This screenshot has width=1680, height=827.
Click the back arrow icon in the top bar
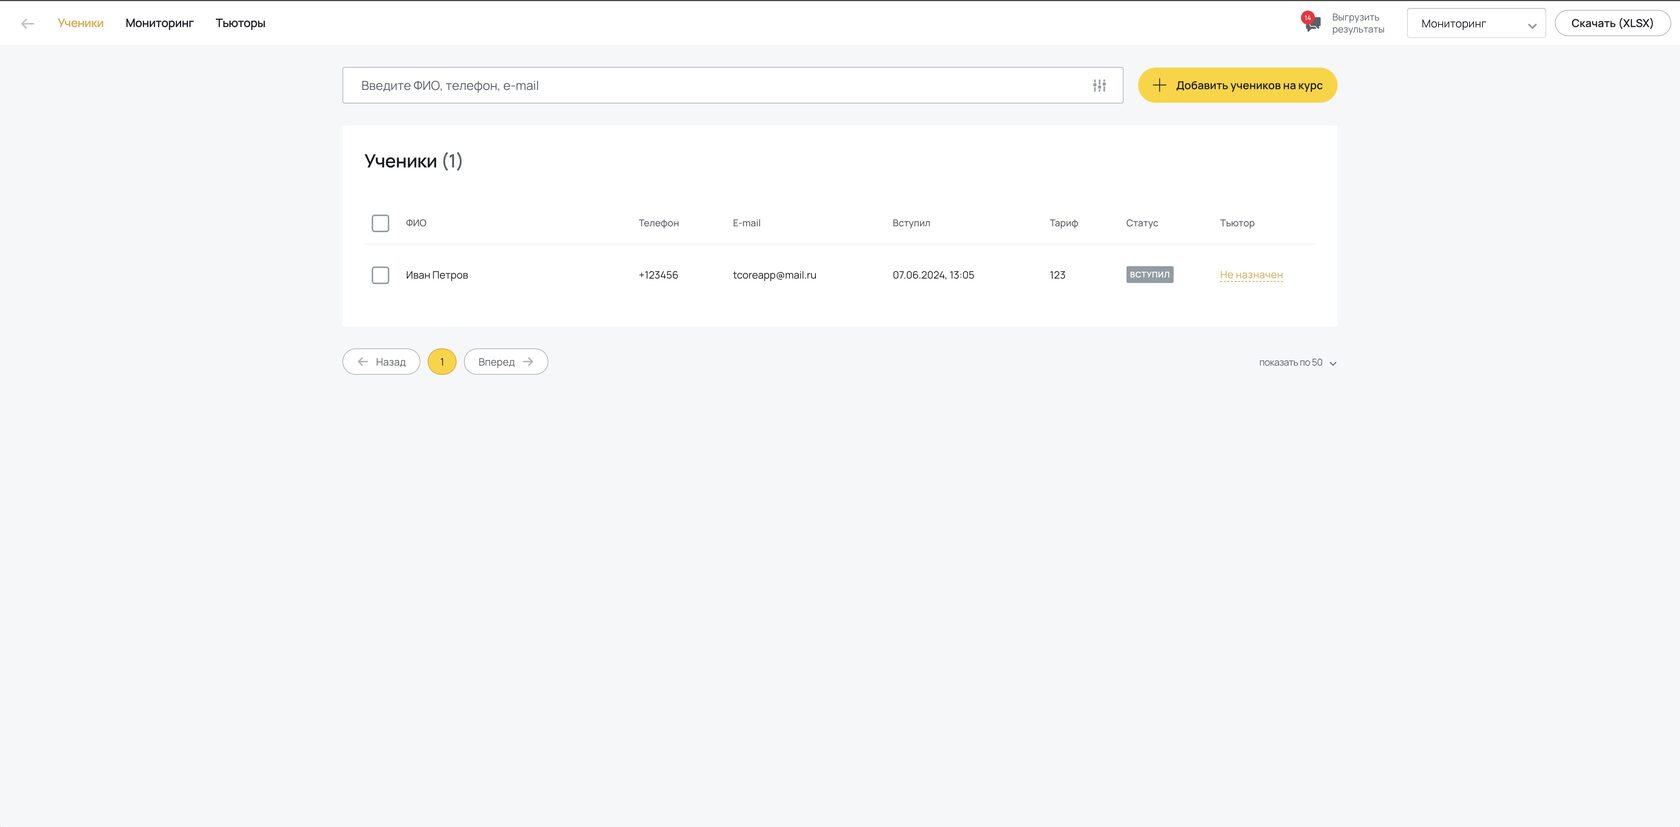[x=28, y=23]
